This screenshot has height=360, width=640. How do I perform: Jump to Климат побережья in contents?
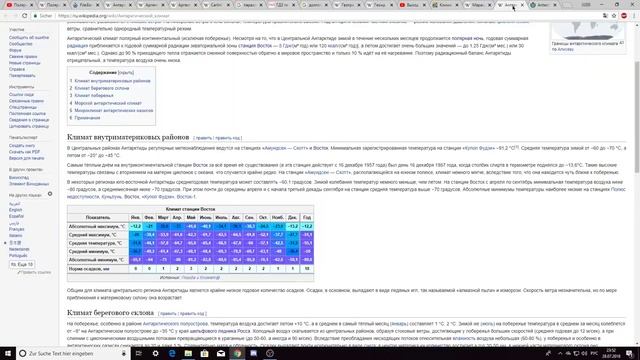point(94,96)
